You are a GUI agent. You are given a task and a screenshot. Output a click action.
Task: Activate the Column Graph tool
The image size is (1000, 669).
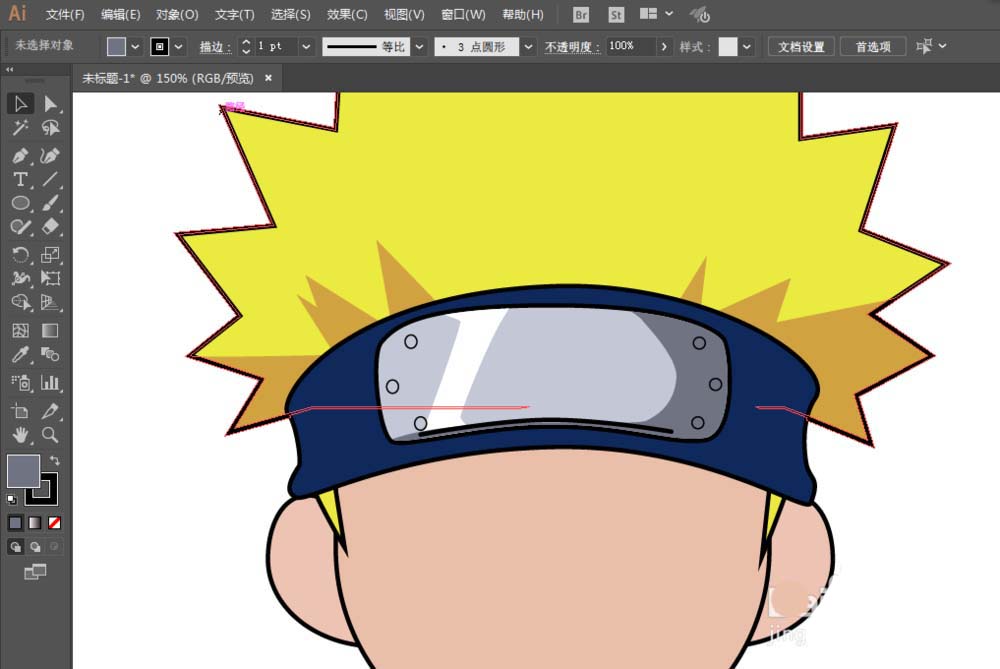[x=50, y=383]
